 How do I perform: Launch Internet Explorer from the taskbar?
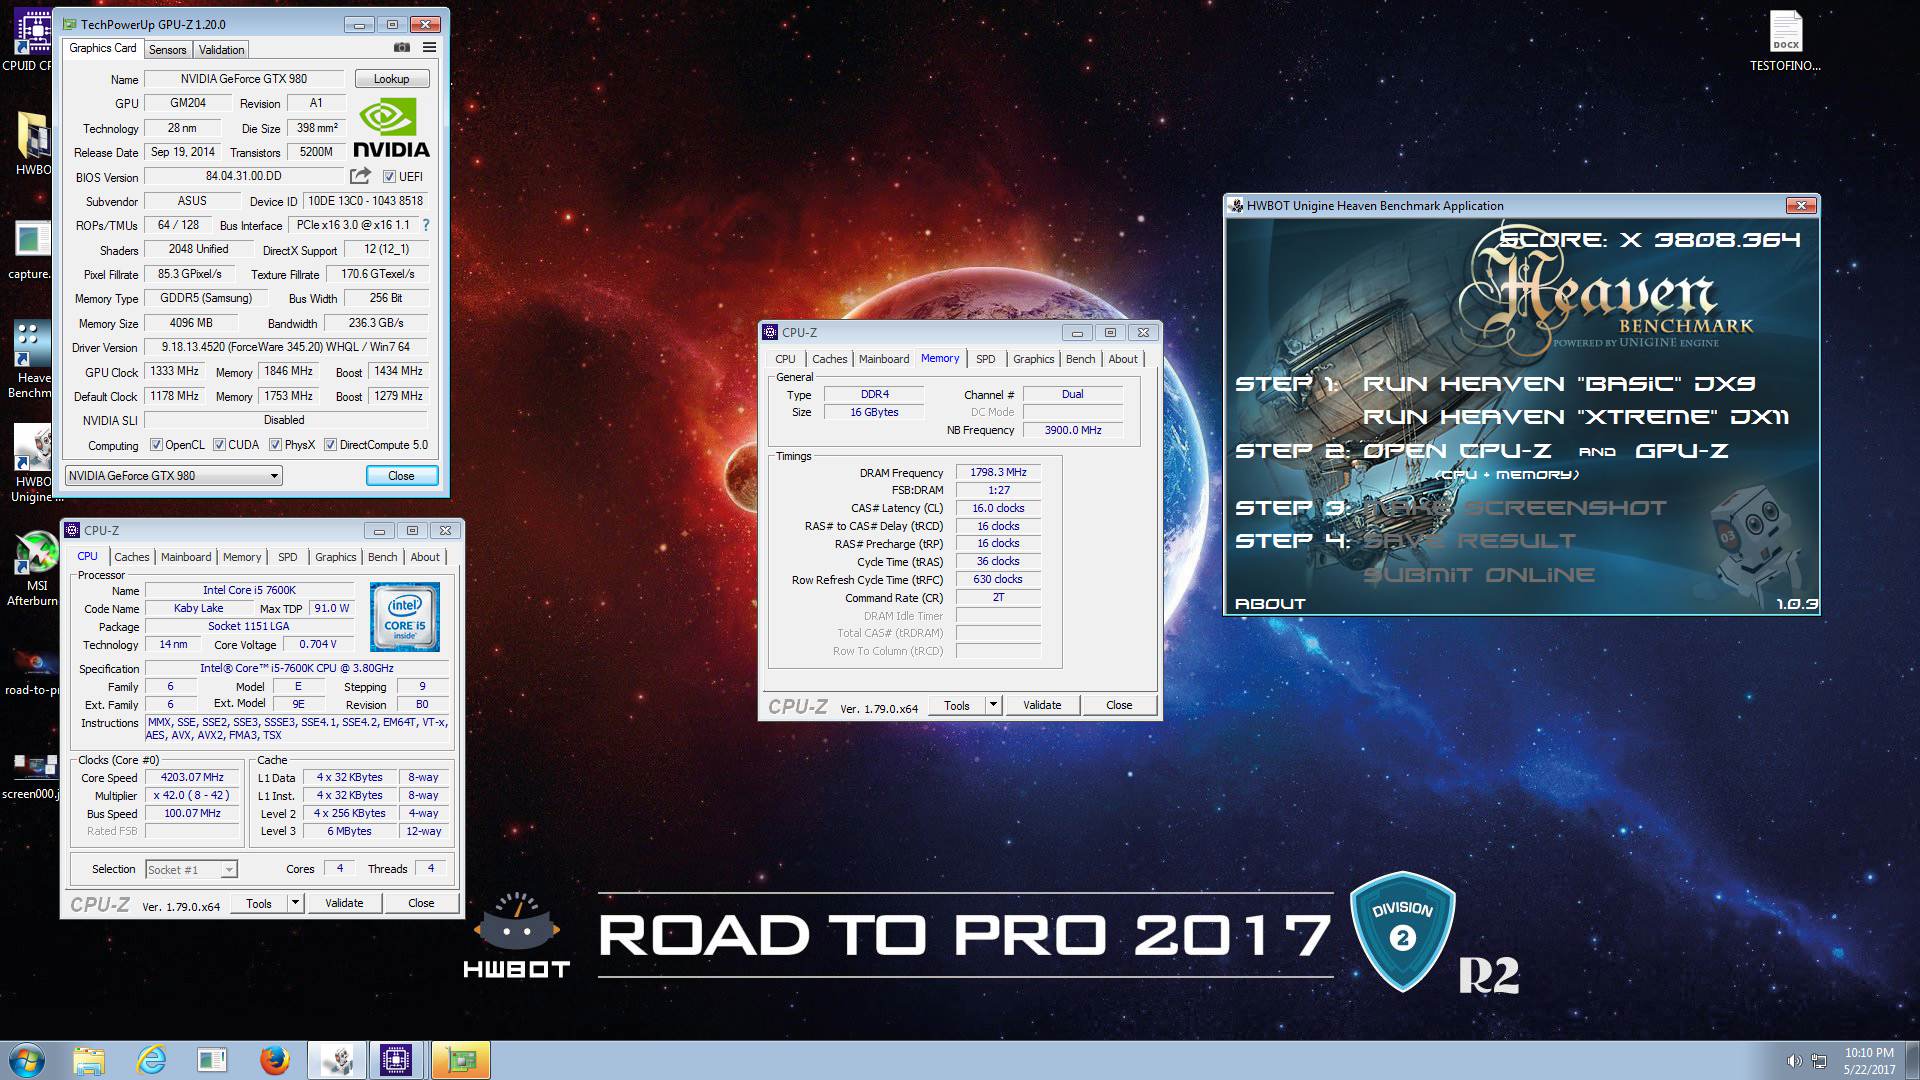[151, 1060]
